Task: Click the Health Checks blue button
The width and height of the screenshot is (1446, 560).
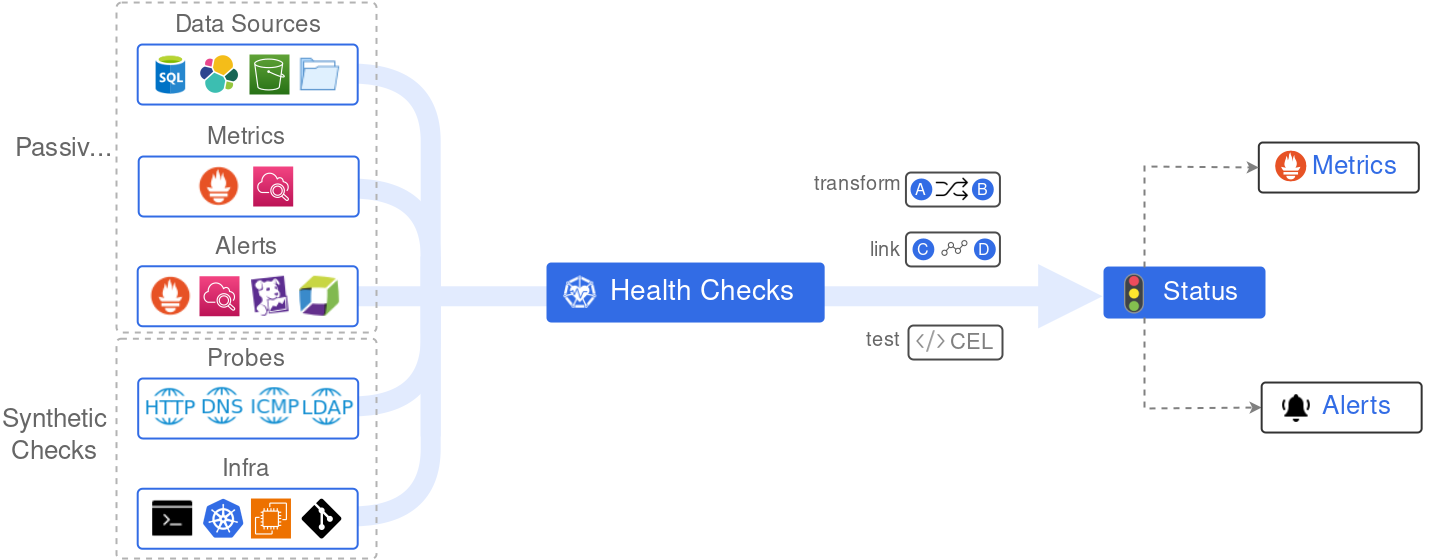Action: click(x=685, y=292)
